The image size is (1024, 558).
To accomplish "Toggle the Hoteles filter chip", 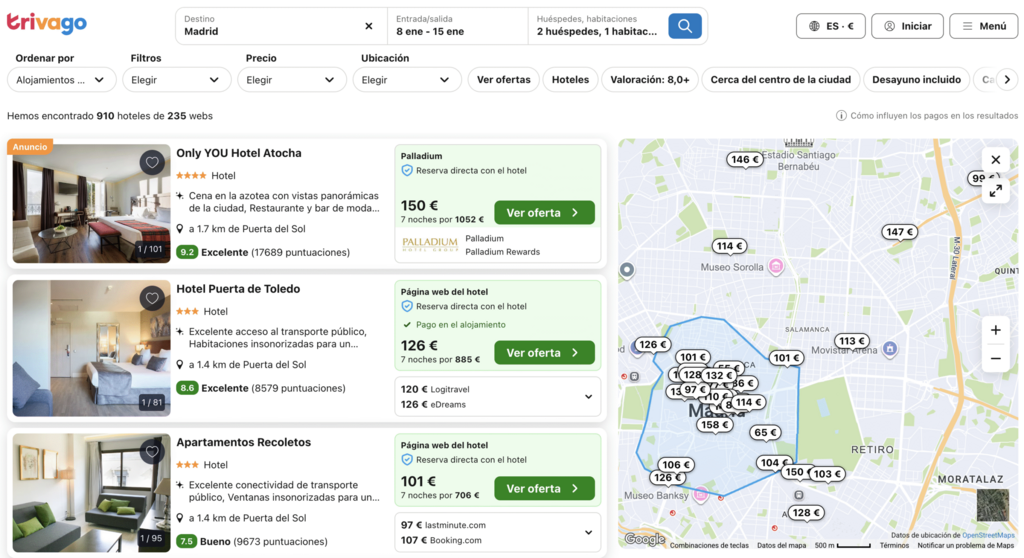I will point(570,80).
